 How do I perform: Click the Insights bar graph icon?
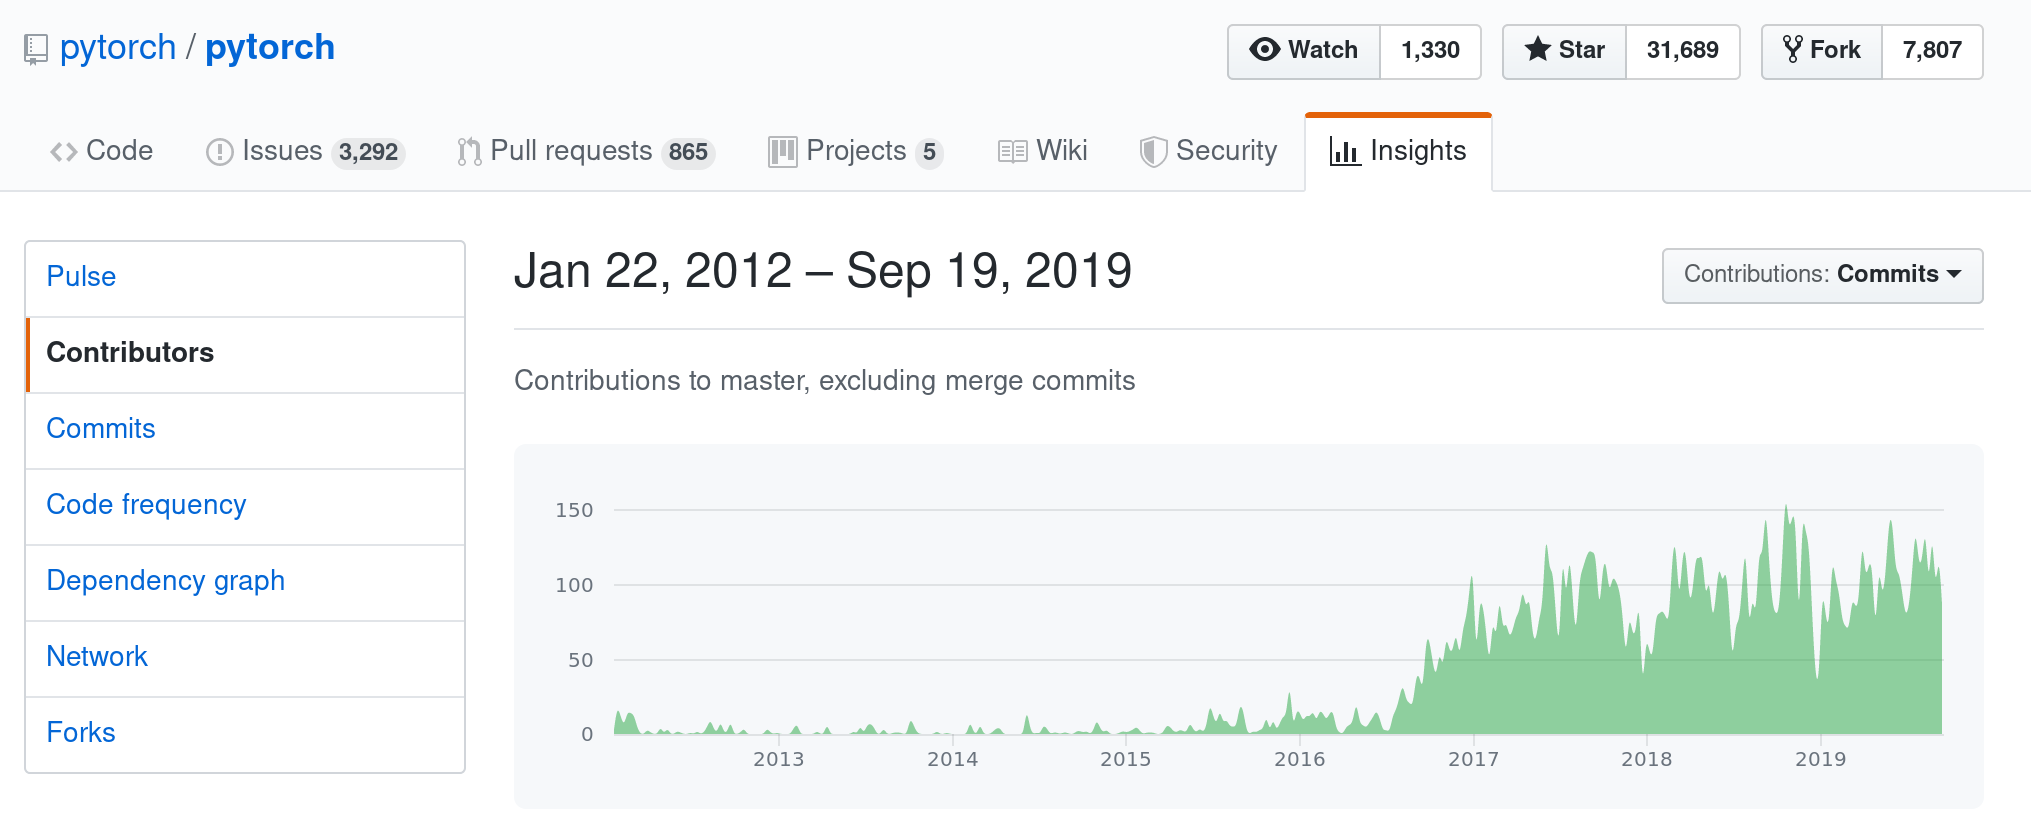1345,152
